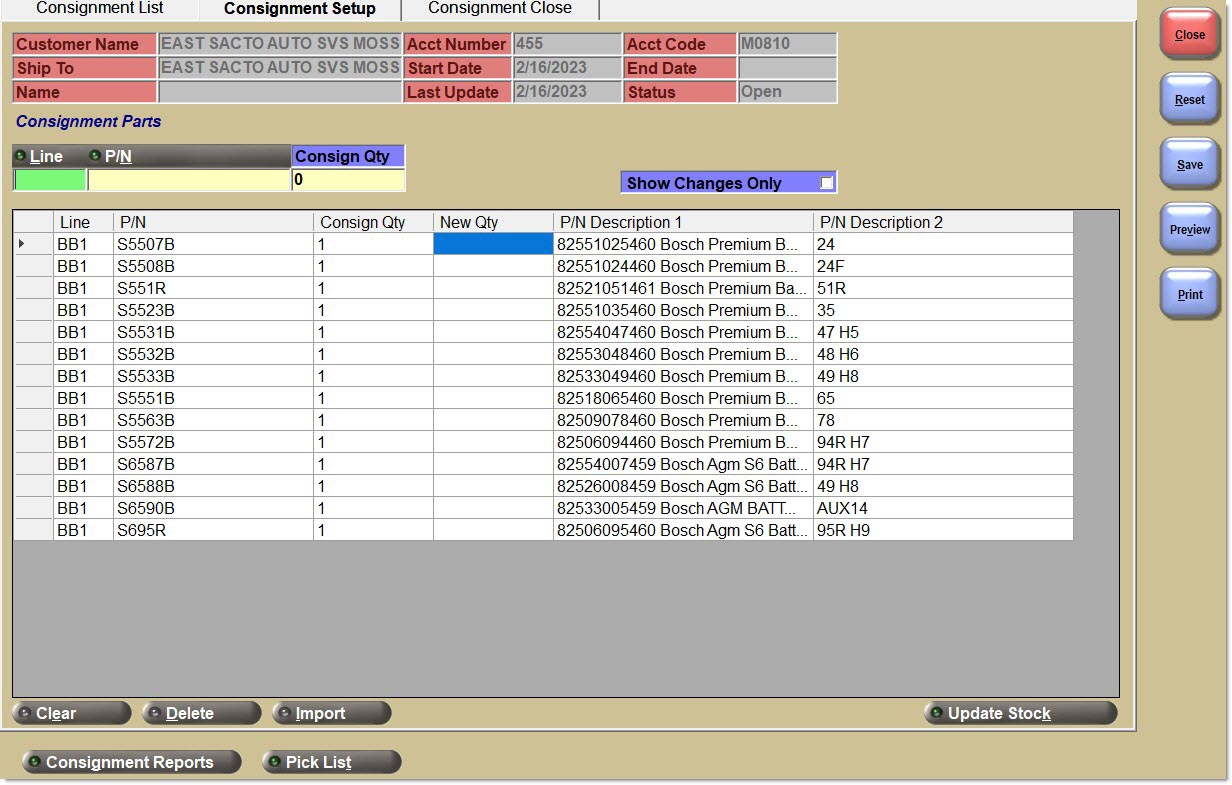Open the Consignment Close tab
This screenshot has width=1232, height=785.
pyautogui.click(x=500, y=9)
